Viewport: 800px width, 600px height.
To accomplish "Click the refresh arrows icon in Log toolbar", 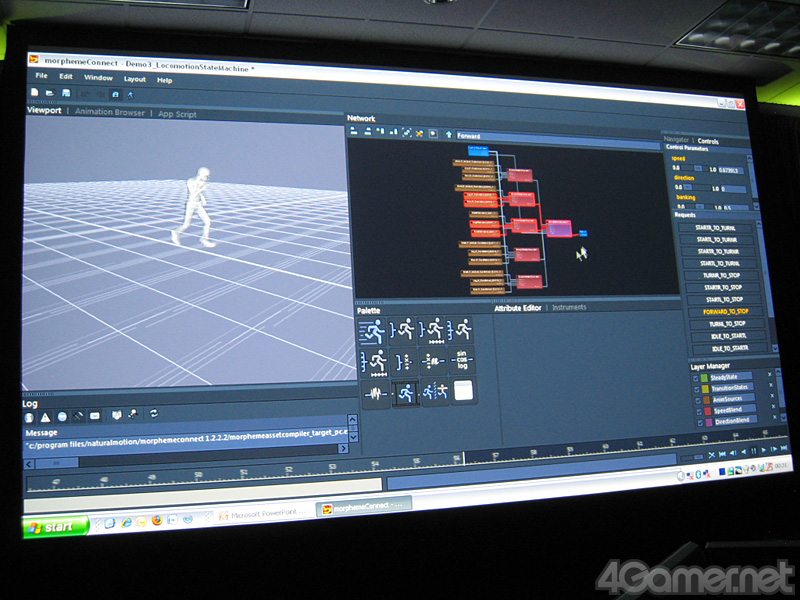I will click(154, 414).
